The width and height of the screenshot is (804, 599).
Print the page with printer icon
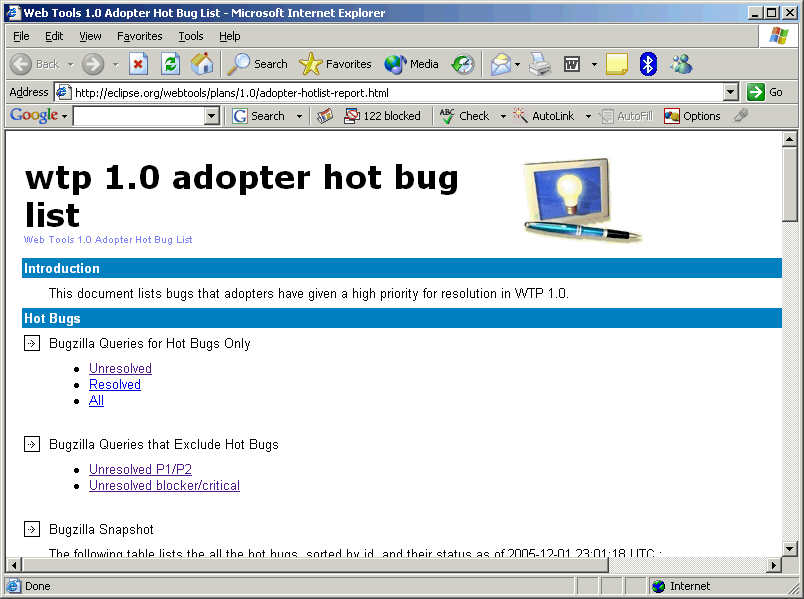(x=540, y=64)
